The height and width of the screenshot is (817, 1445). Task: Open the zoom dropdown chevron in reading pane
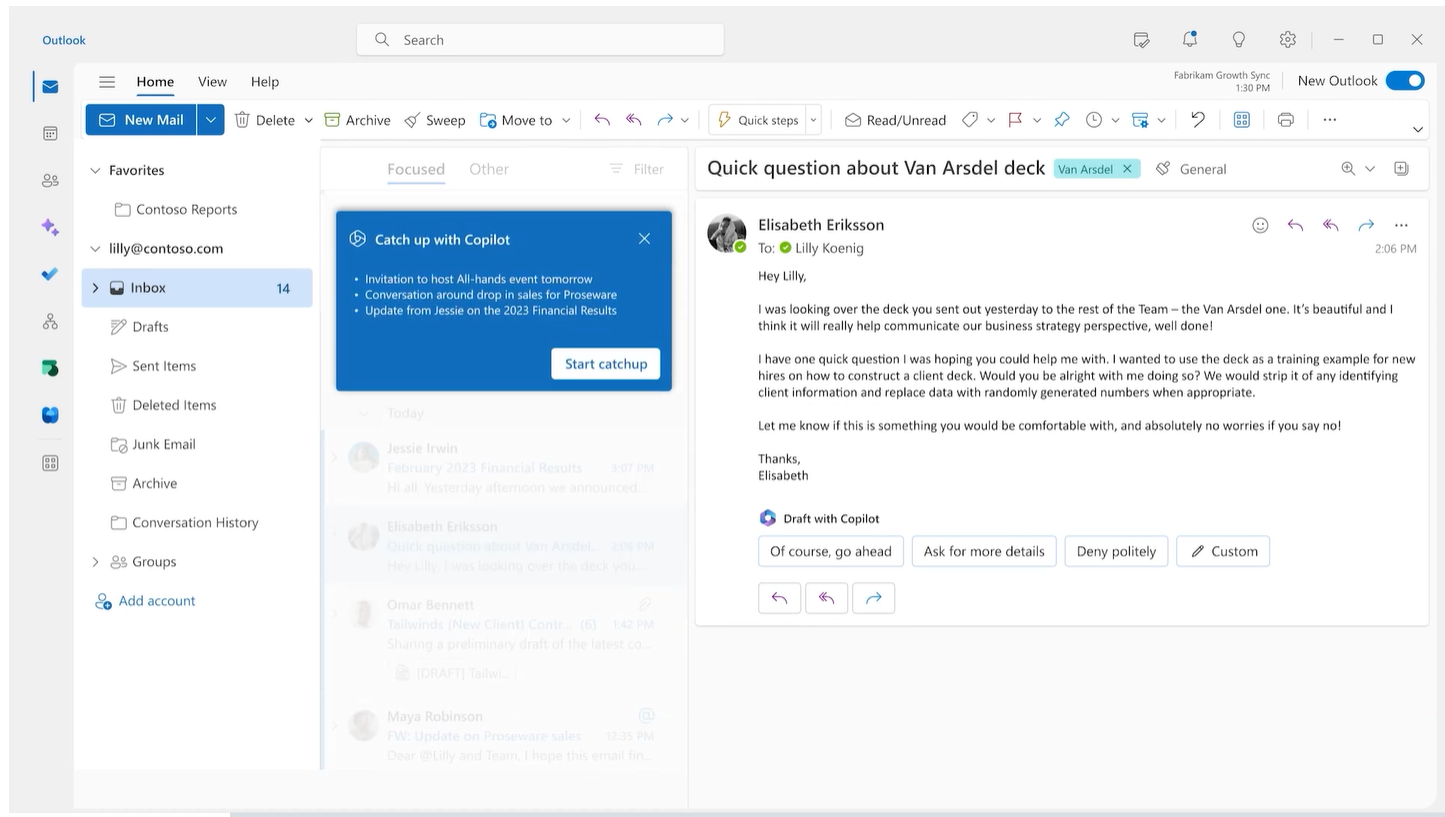[x=1370, y=169]
